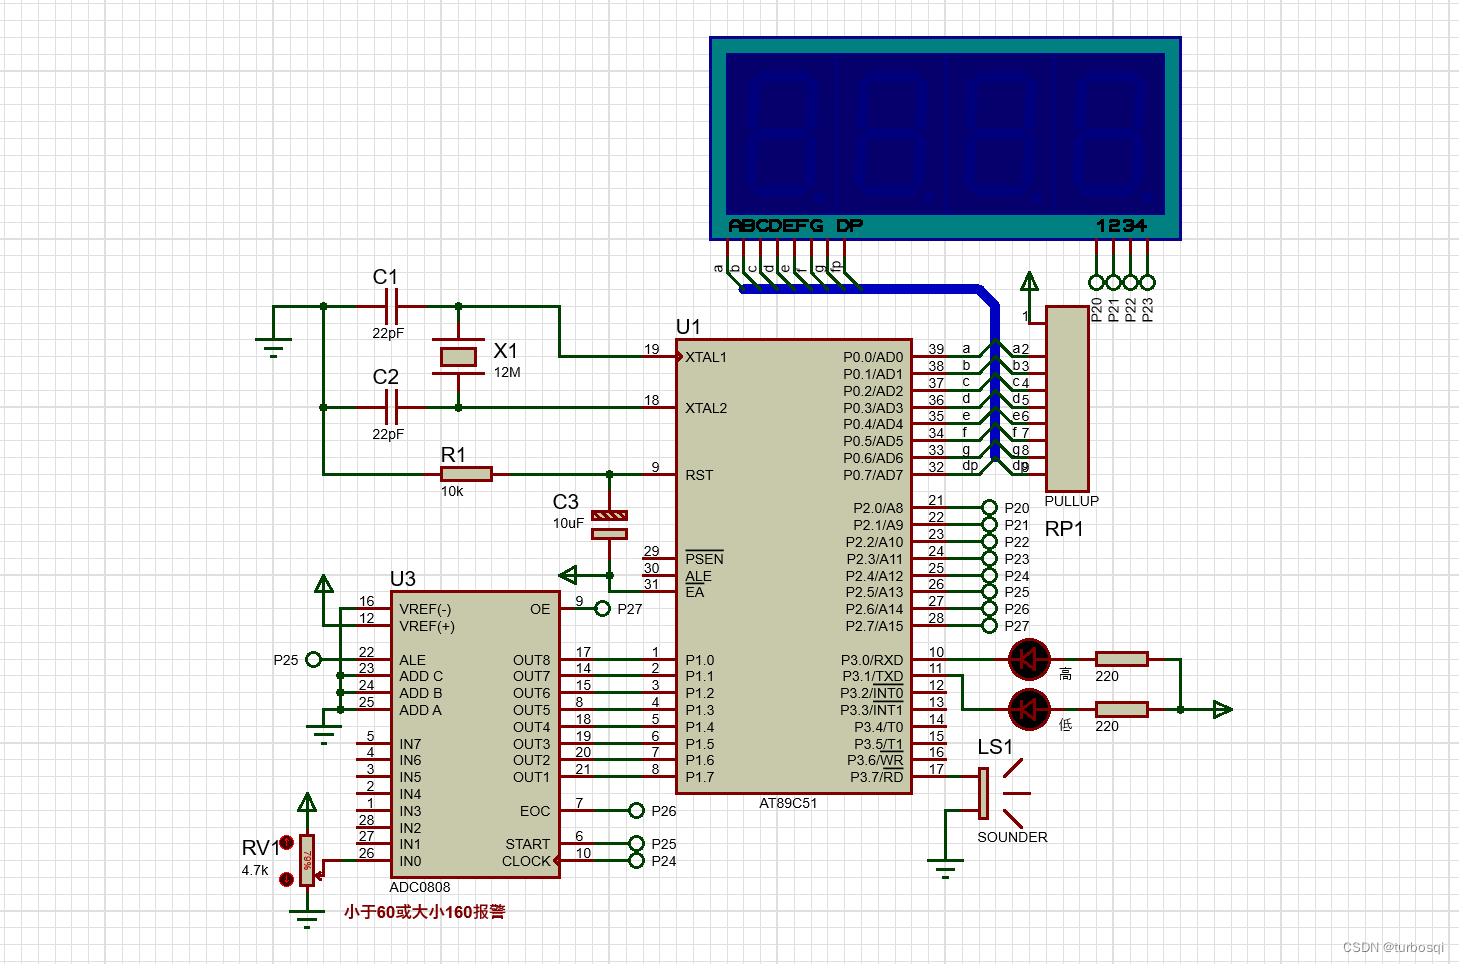Click the U3 reference label
The image size is (1459, 964).
(x=402, y=579)
